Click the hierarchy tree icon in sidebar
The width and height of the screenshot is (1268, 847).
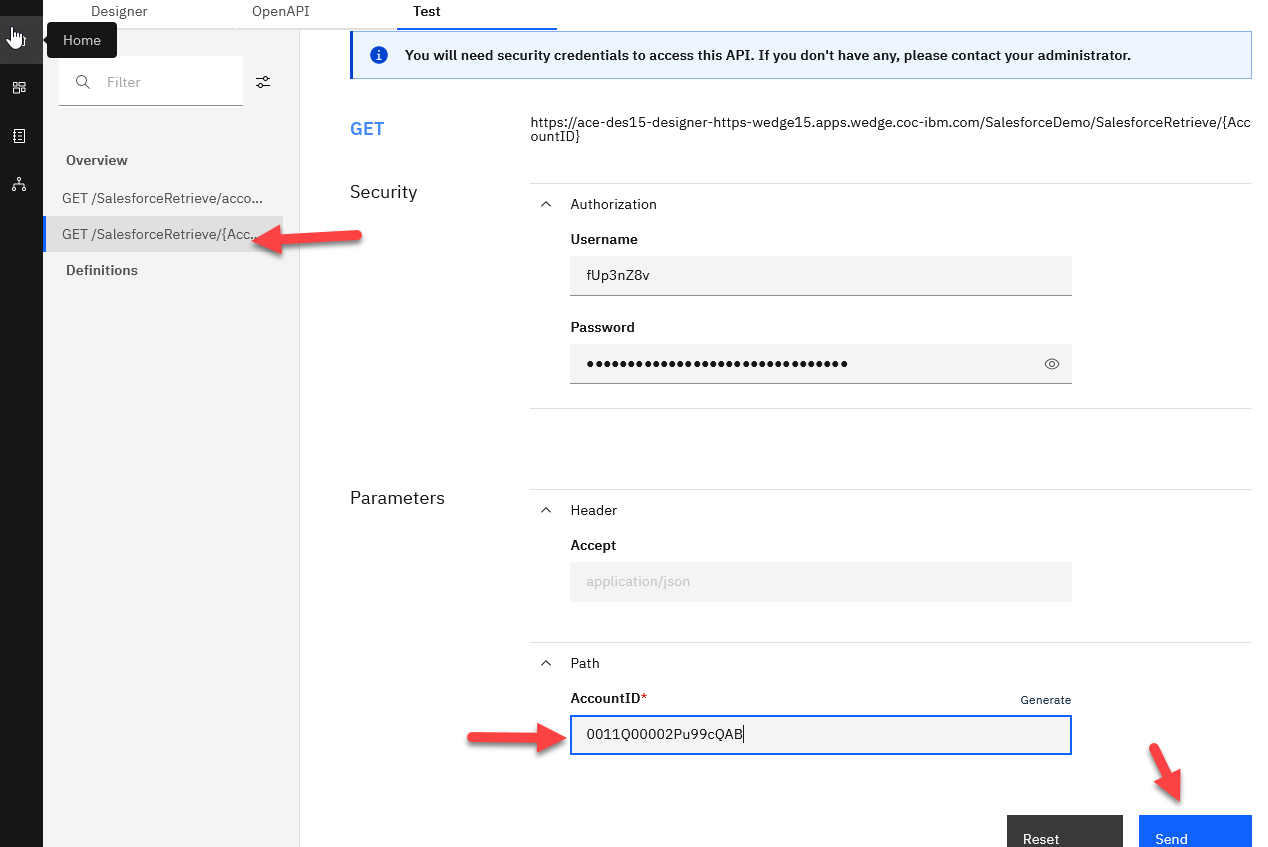click(x=19, y=184)
